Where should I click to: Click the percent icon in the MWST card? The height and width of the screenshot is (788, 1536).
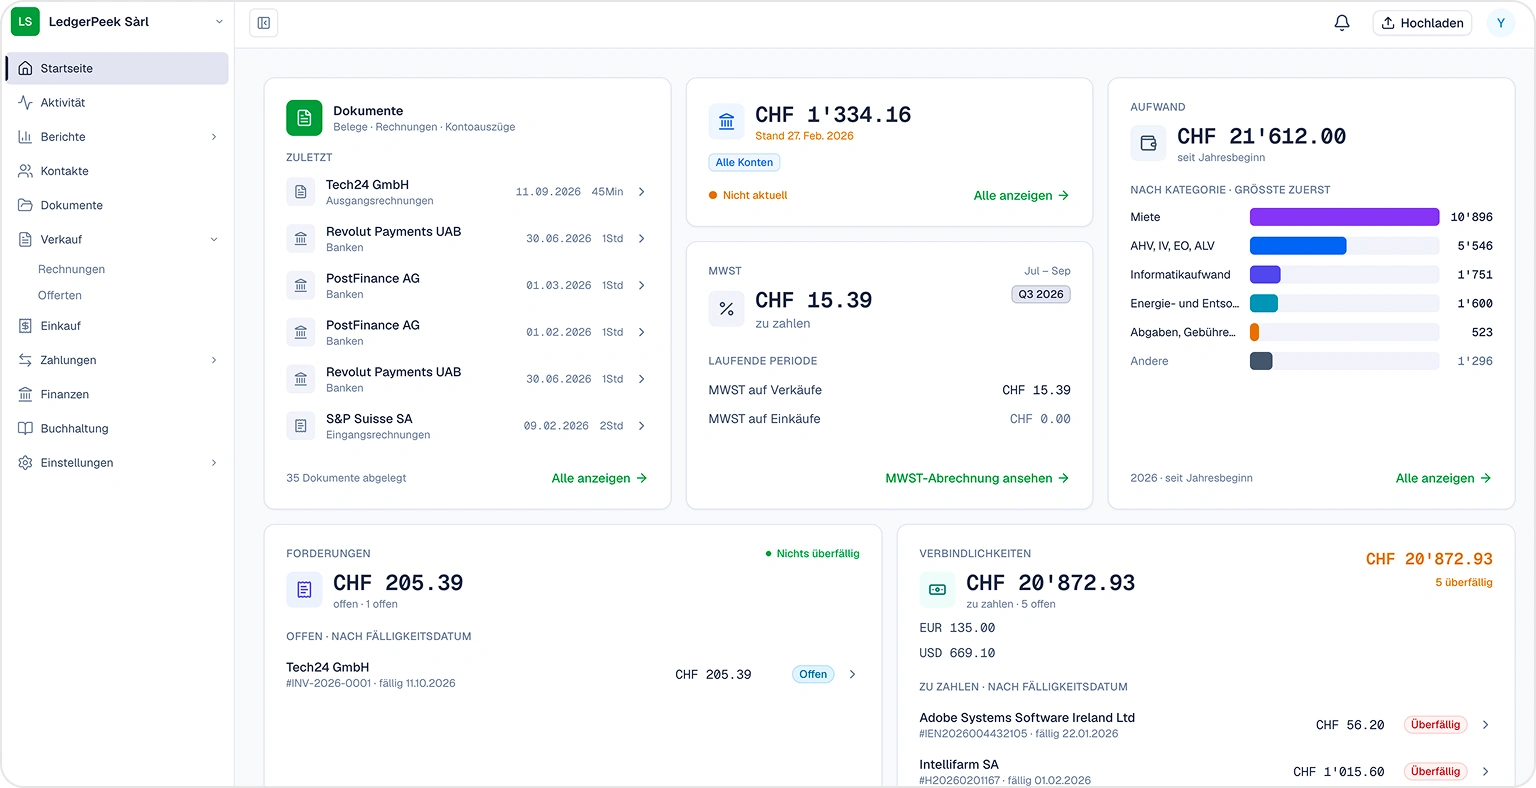click(727, 309)
